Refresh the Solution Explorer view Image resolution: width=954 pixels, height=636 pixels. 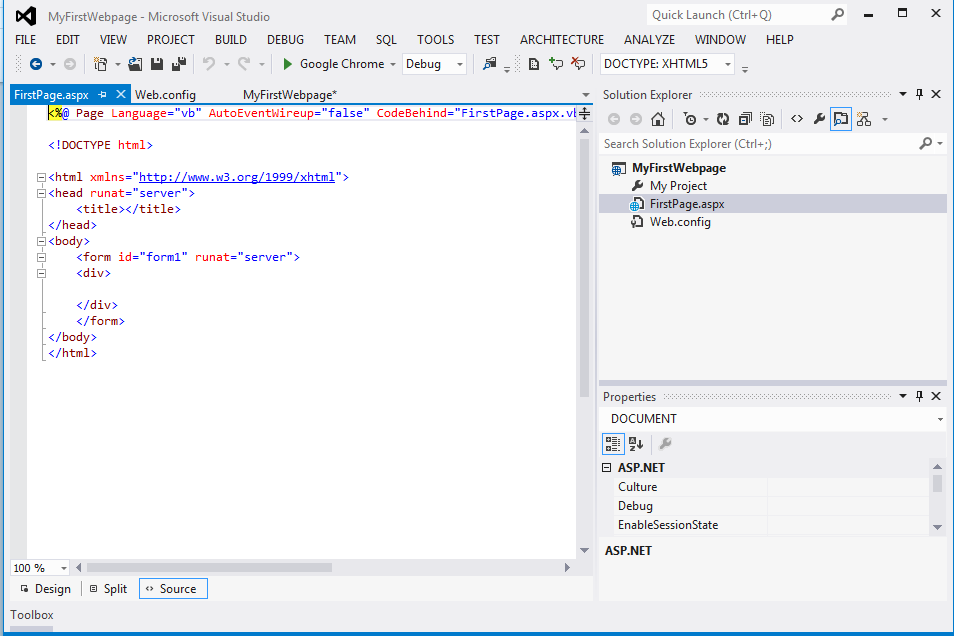tap(722, 119)
